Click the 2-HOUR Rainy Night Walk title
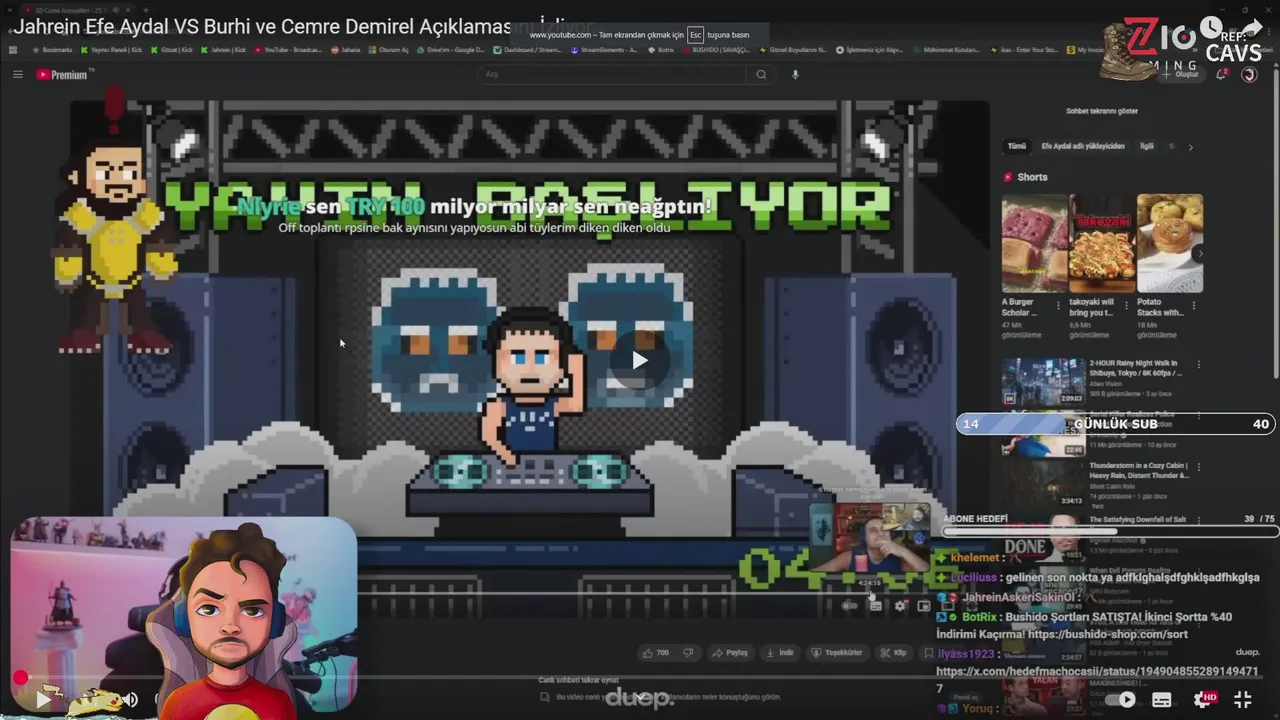The width and height of the screenshot is (1280, 720). (x=1135, y=368)
